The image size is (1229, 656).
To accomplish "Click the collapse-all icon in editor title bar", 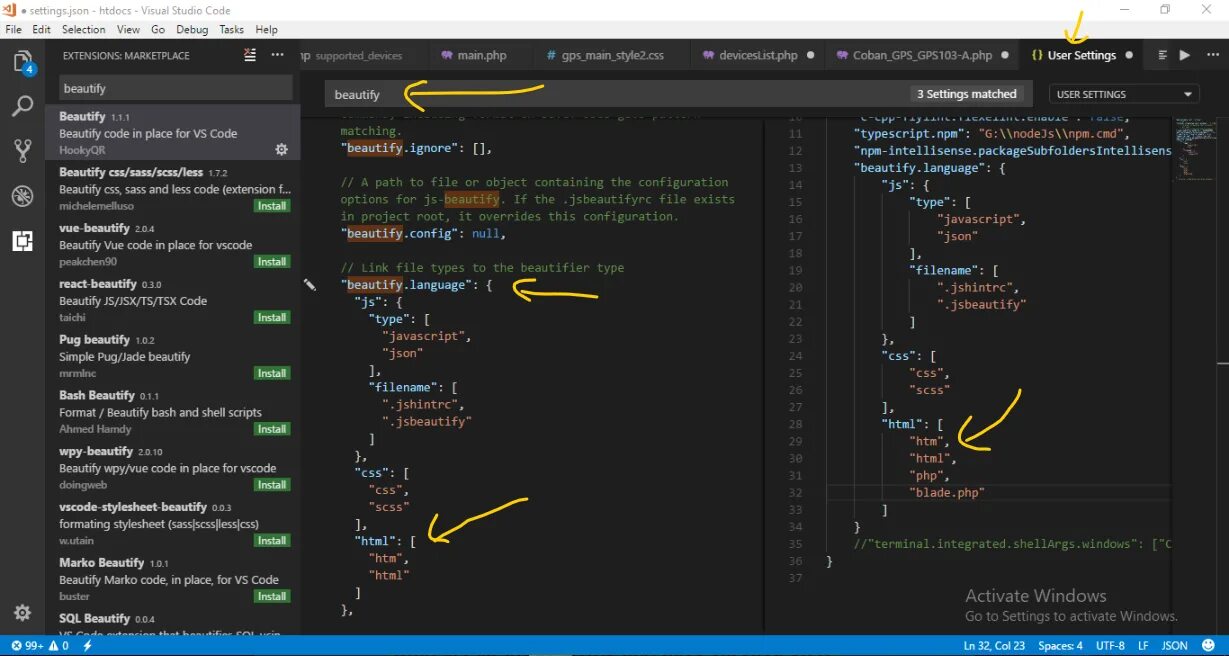I will coord(1162,56).
